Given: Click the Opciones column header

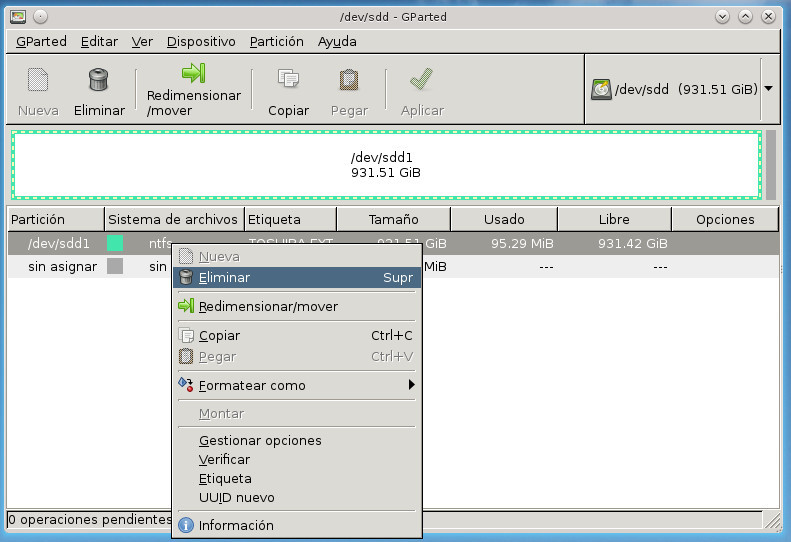Looking at the screenshot, I should 725,220.
